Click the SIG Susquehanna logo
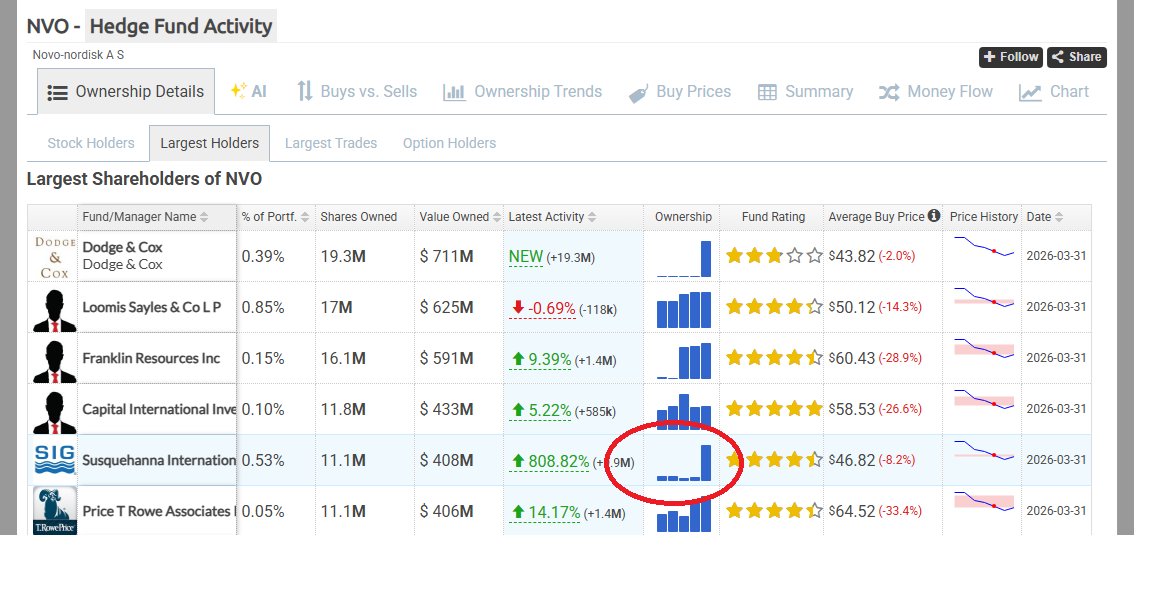Screen dimensions: 1150x608 click(55, 460)
